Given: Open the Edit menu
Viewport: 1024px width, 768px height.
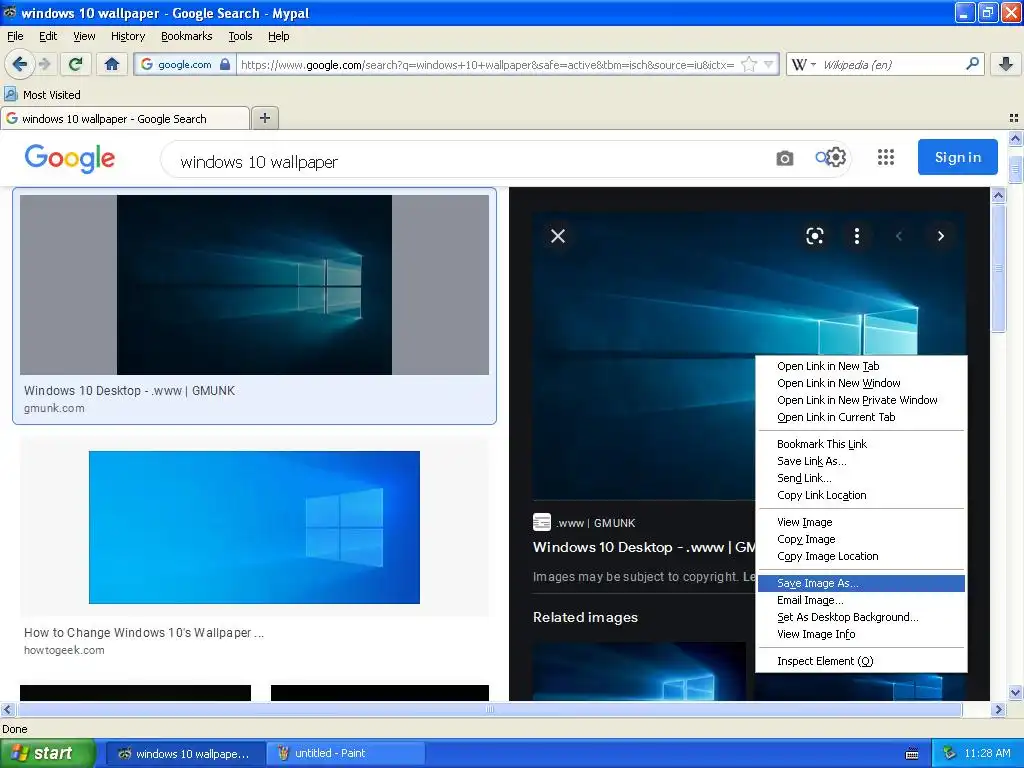Looking at the screenshot, I should 48,36.
